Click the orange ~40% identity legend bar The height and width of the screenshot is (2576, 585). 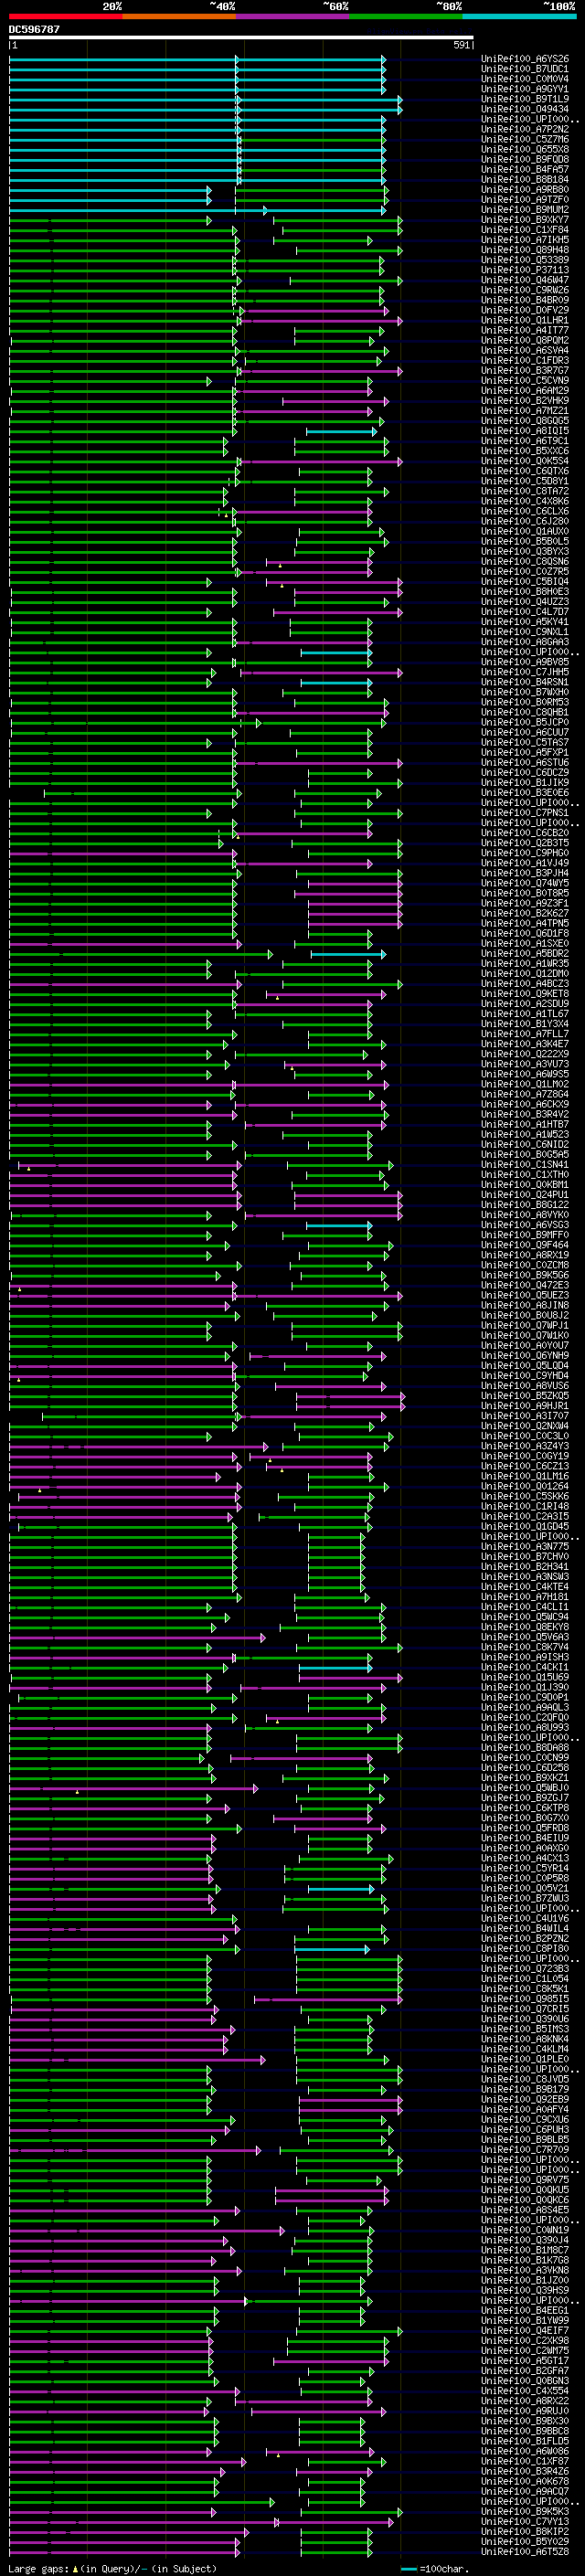[179, 16]
